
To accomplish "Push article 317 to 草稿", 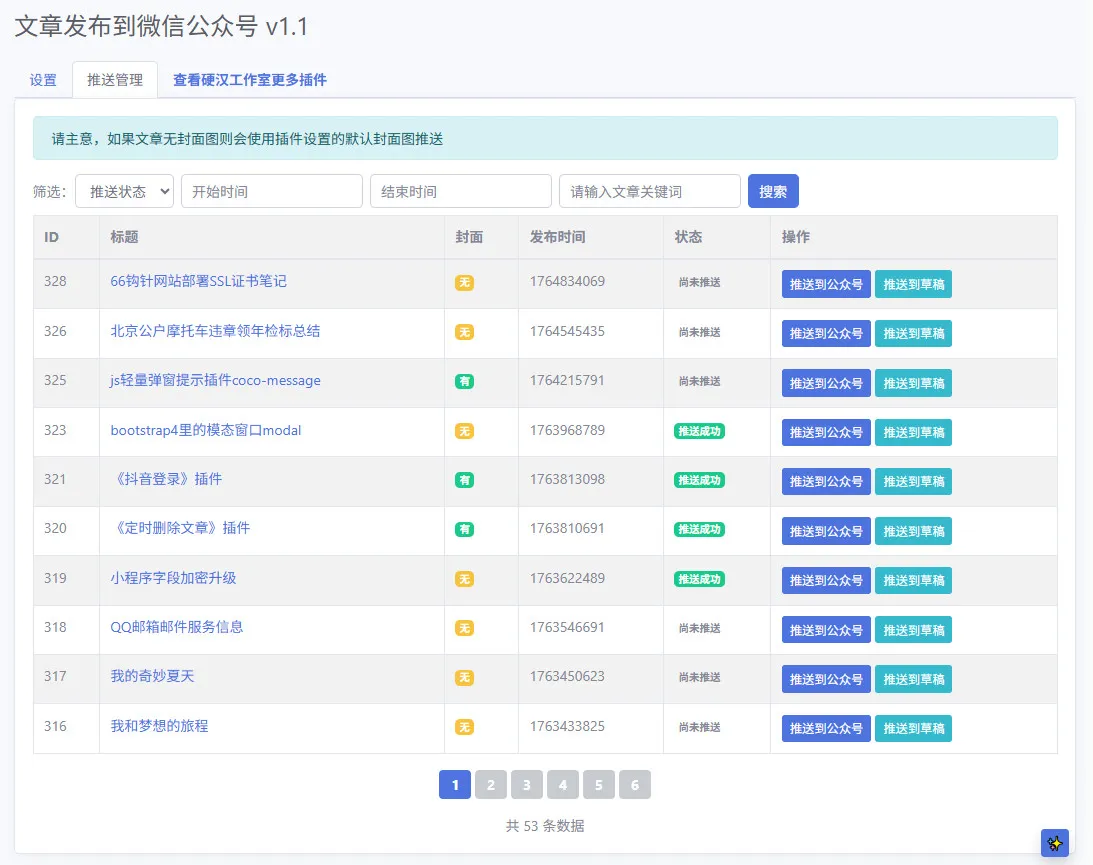I will coord(913,679).
